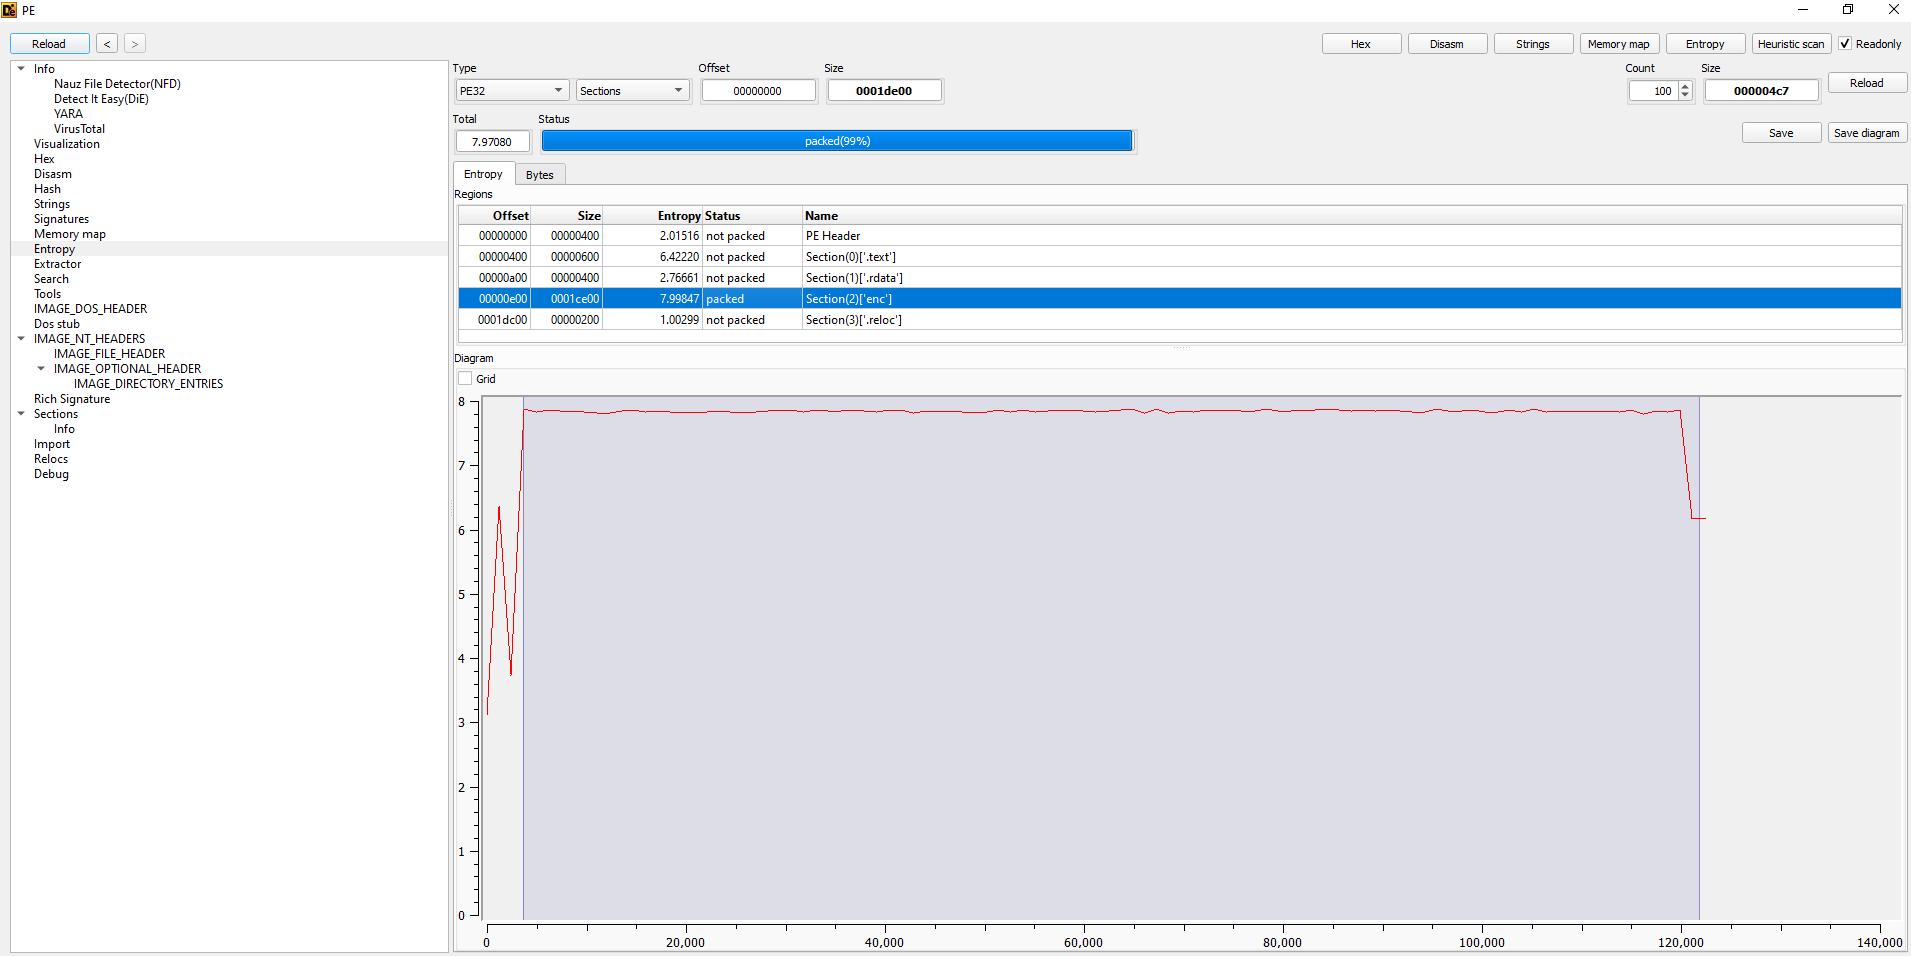Click the back navigation arrow button
This screenshot has width=1911, height=956.
click(107, 44)
